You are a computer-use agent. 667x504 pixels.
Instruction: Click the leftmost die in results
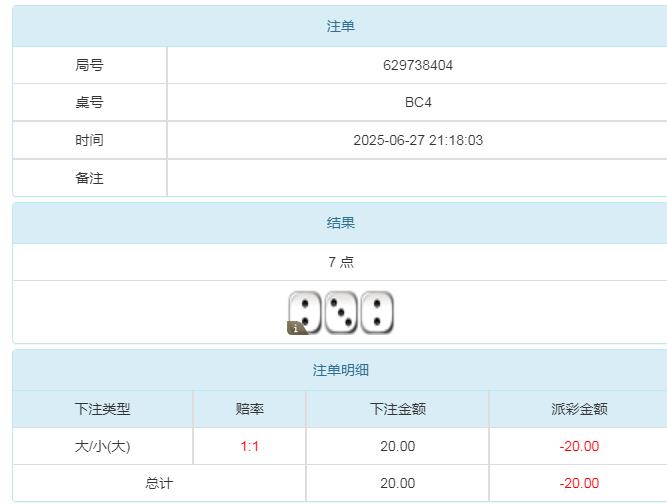tap(306, 310)
